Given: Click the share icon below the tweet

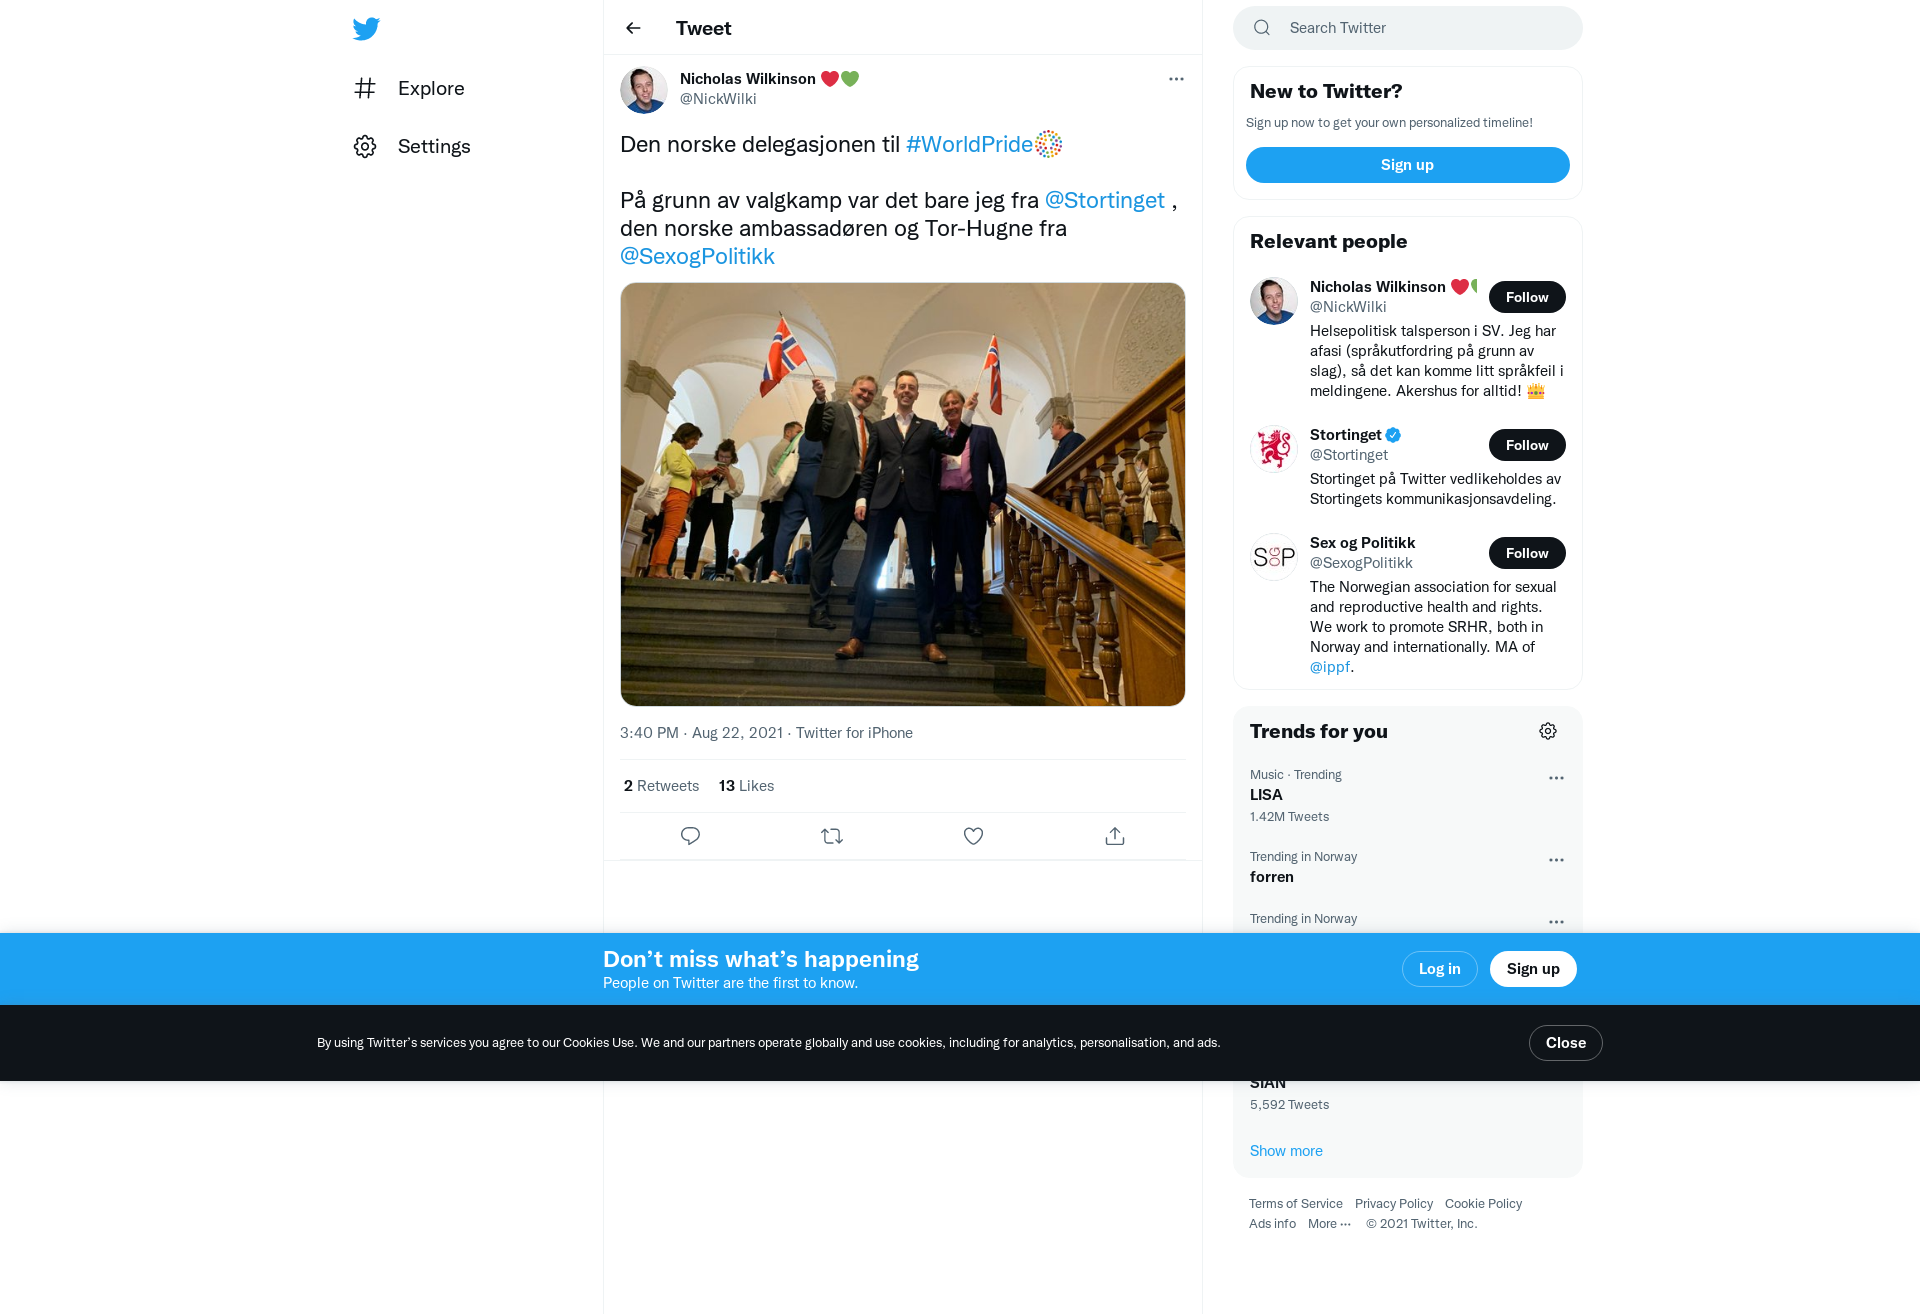Looking at the screenshot, I should pos(1115,836).
